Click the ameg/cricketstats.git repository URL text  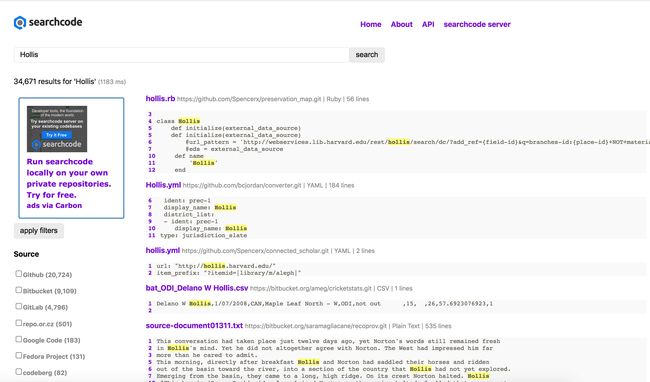311,288
